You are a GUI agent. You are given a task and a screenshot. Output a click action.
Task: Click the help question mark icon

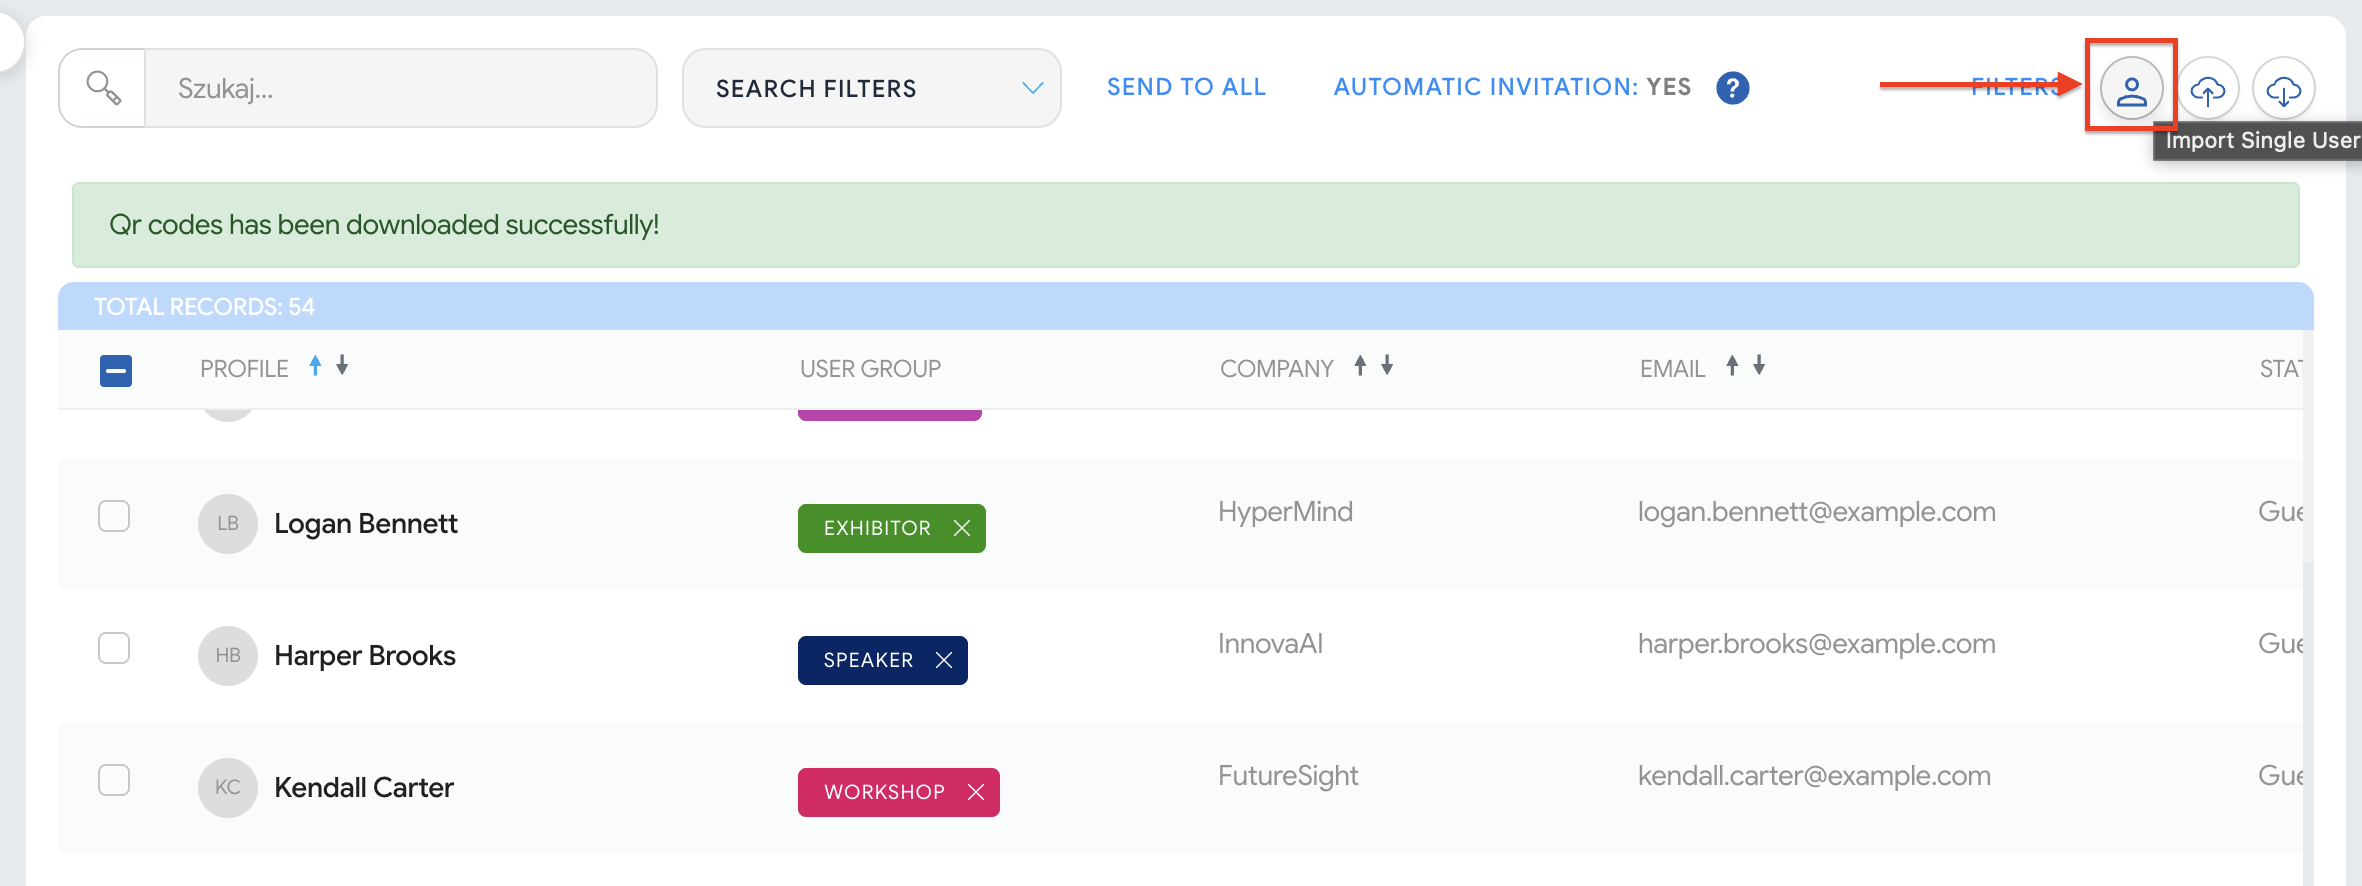point(1732,88)
